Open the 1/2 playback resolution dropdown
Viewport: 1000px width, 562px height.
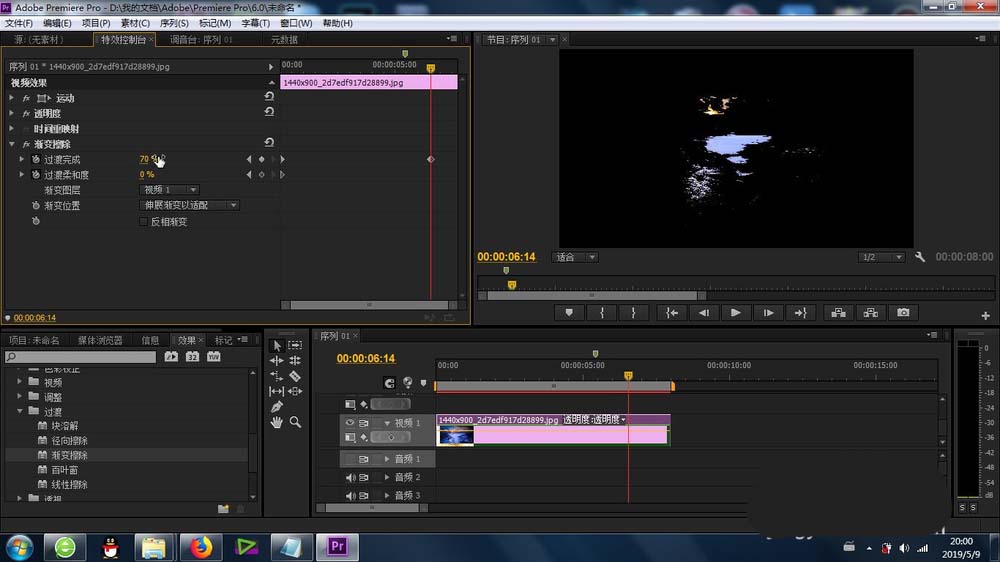tap(881, 257)
